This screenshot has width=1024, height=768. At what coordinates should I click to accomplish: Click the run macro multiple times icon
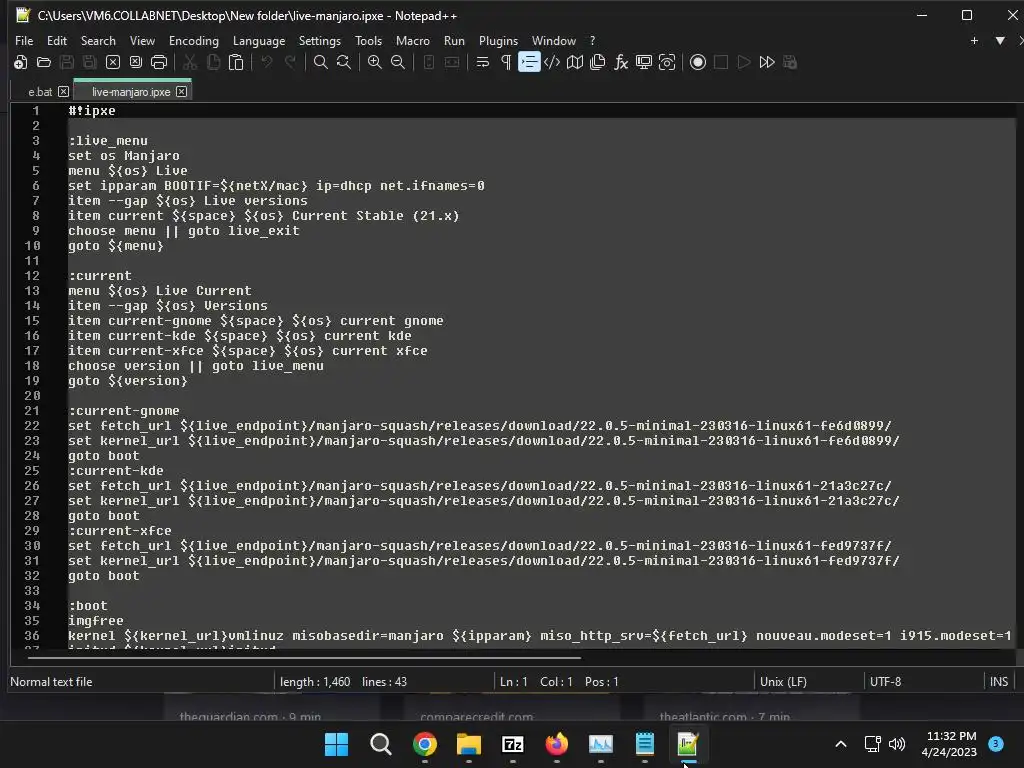pos(767,62)
